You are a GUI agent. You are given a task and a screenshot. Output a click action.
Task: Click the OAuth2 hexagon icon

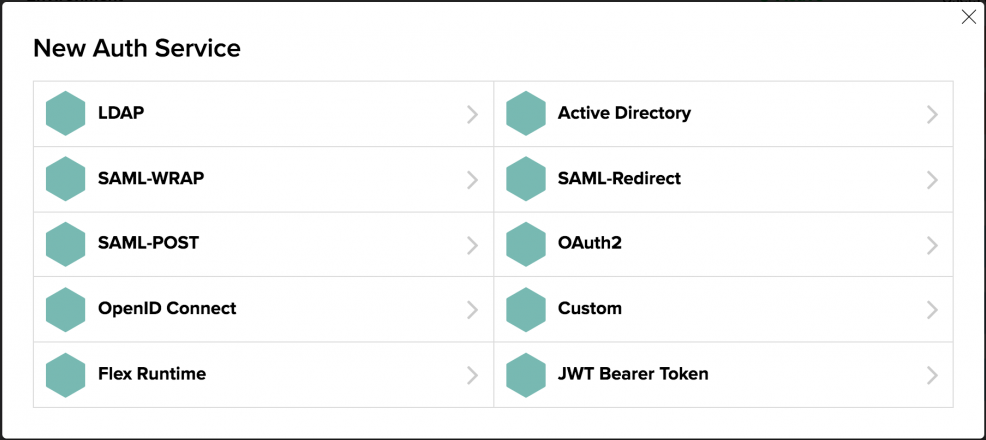526,244
